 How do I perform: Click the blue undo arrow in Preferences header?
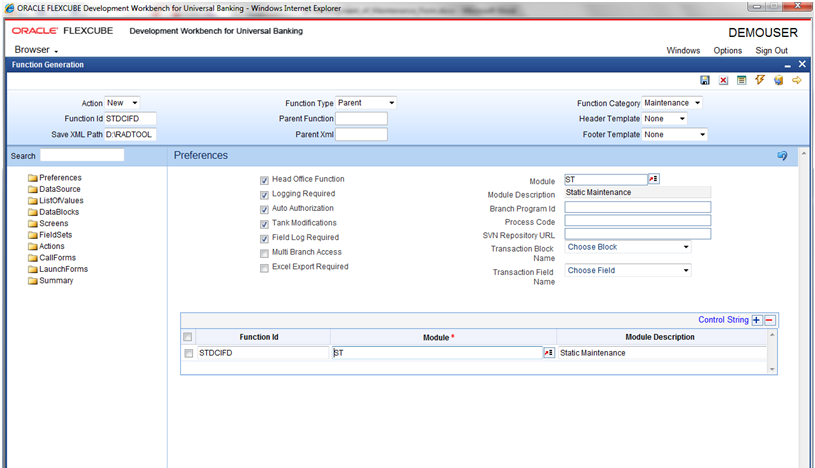pyautogui.click(x=782, y=155)
